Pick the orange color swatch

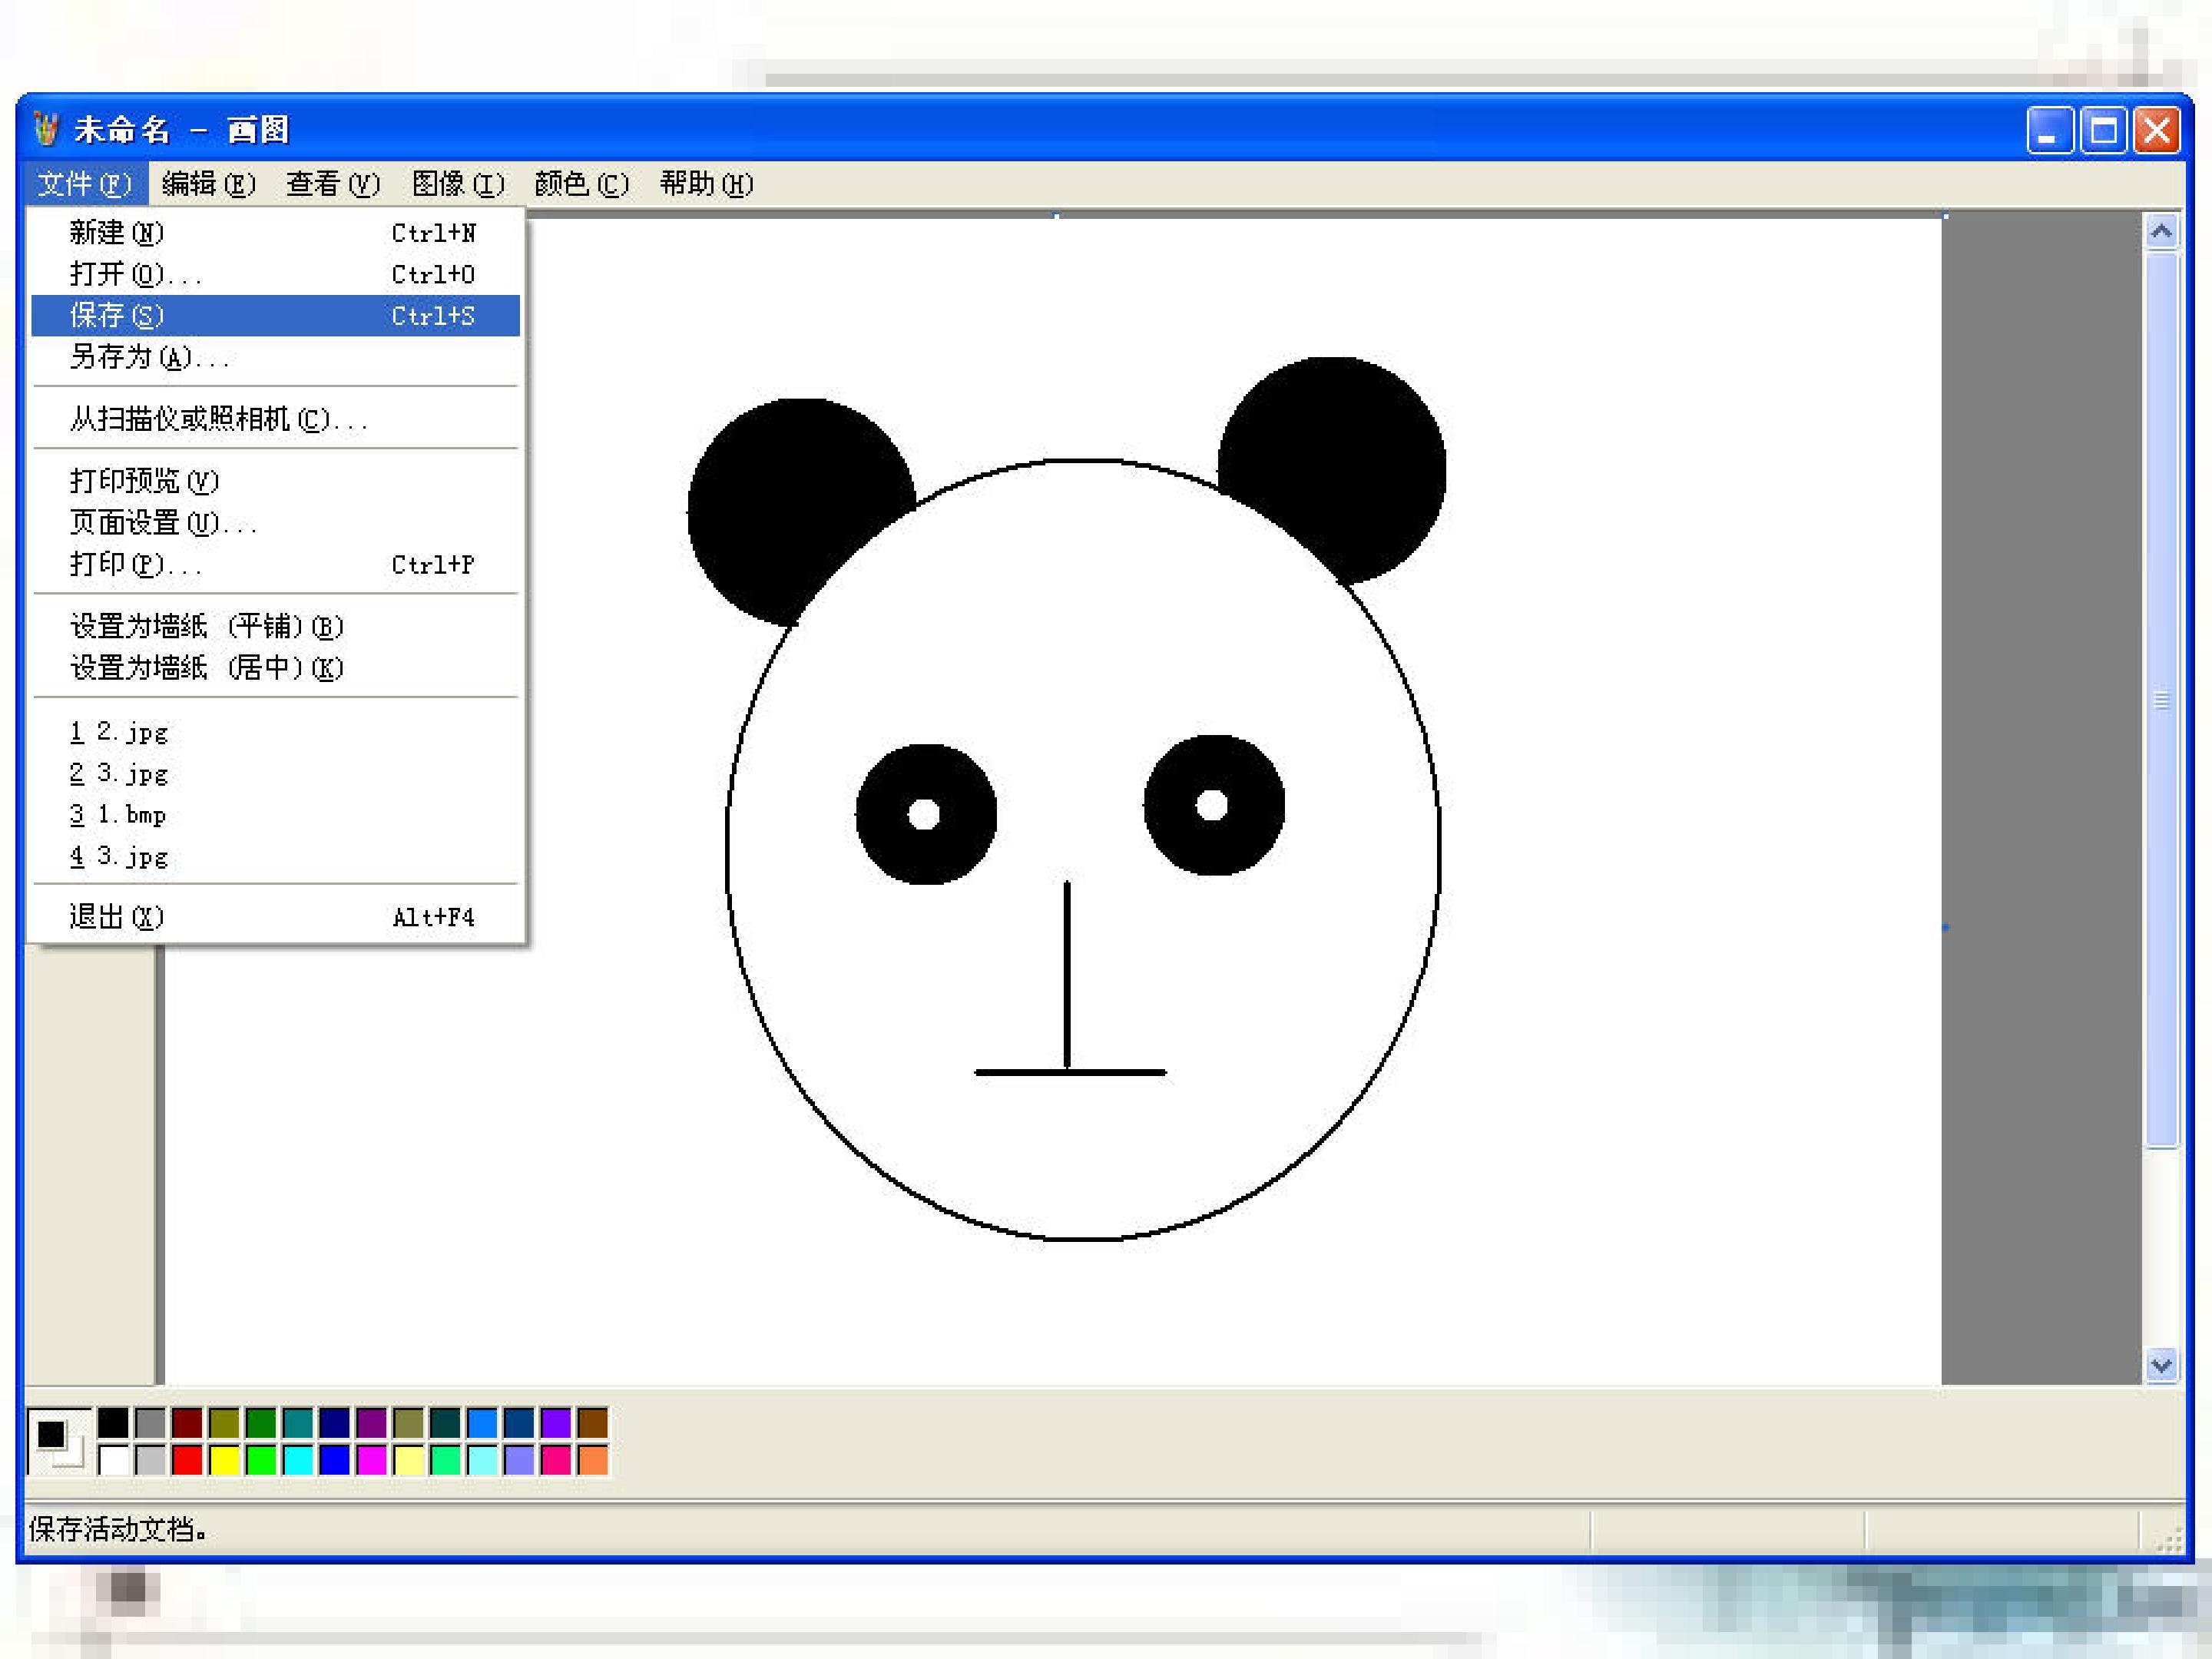click(593, 1460)
